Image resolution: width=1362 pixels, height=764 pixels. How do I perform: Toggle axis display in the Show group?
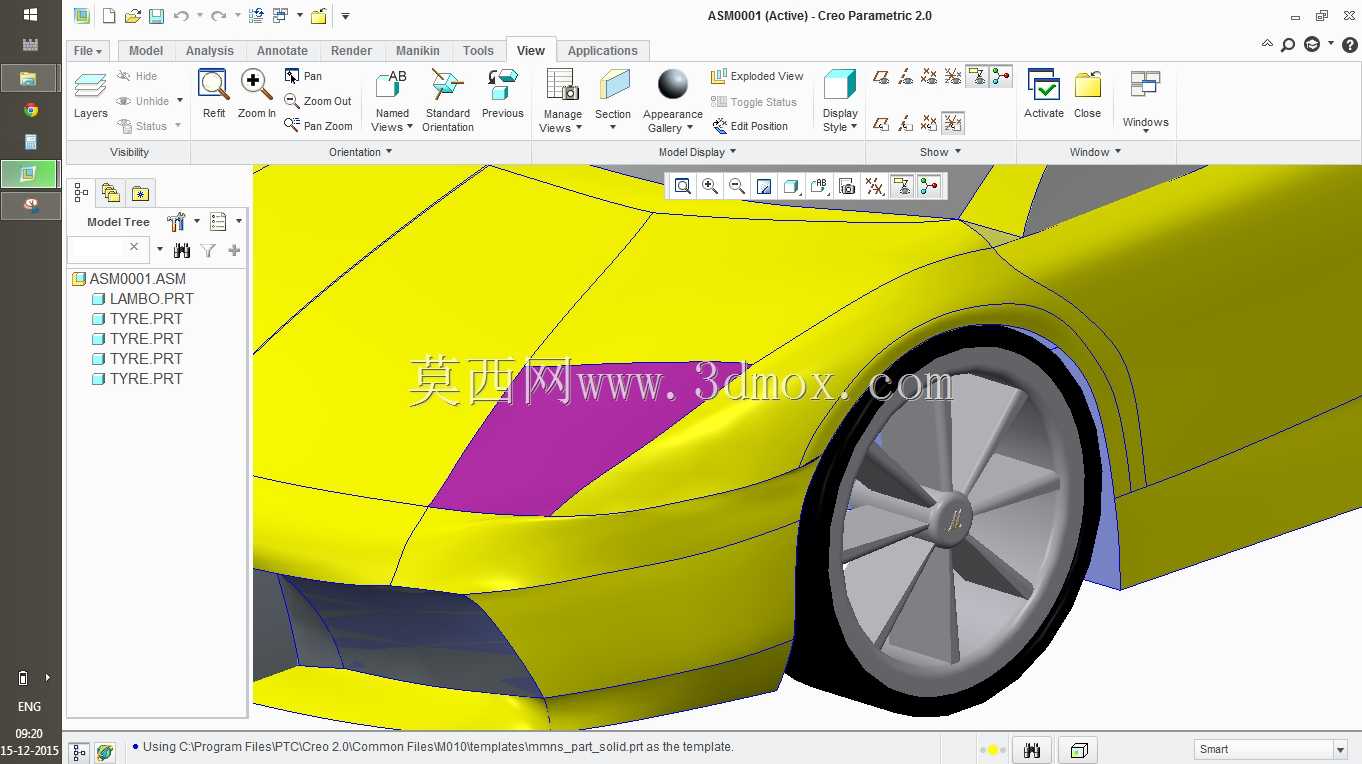click(905, 76)
